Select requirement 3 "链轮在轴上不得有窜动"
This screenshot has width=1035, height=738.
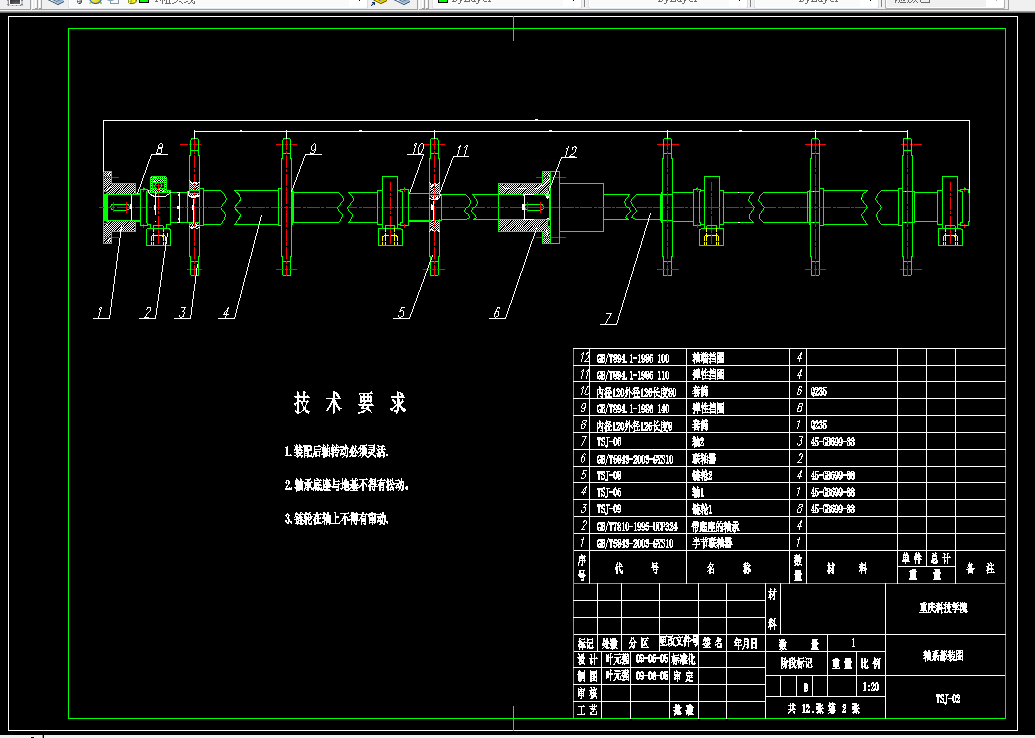337,519
